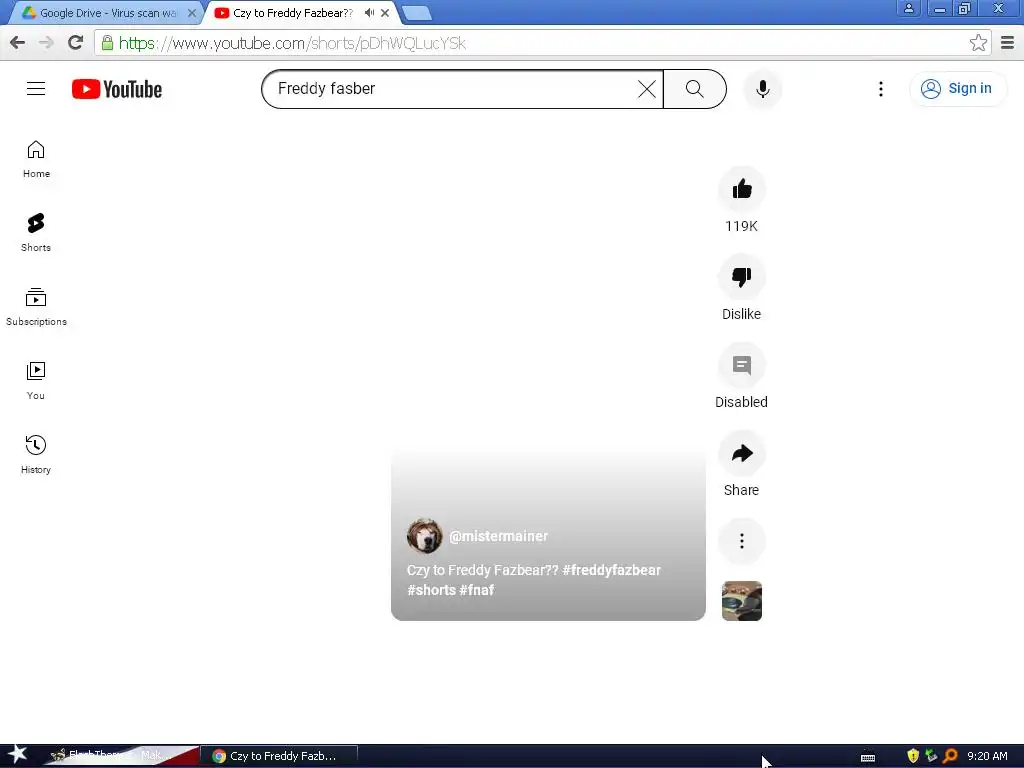Click the #freddyfazbear hashtag
This screenshot has width=1024, height=768.
611,570
